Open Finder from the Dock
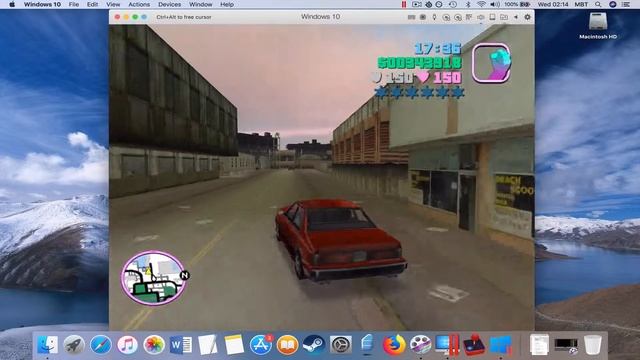640x360 pixels. [47, 345]
